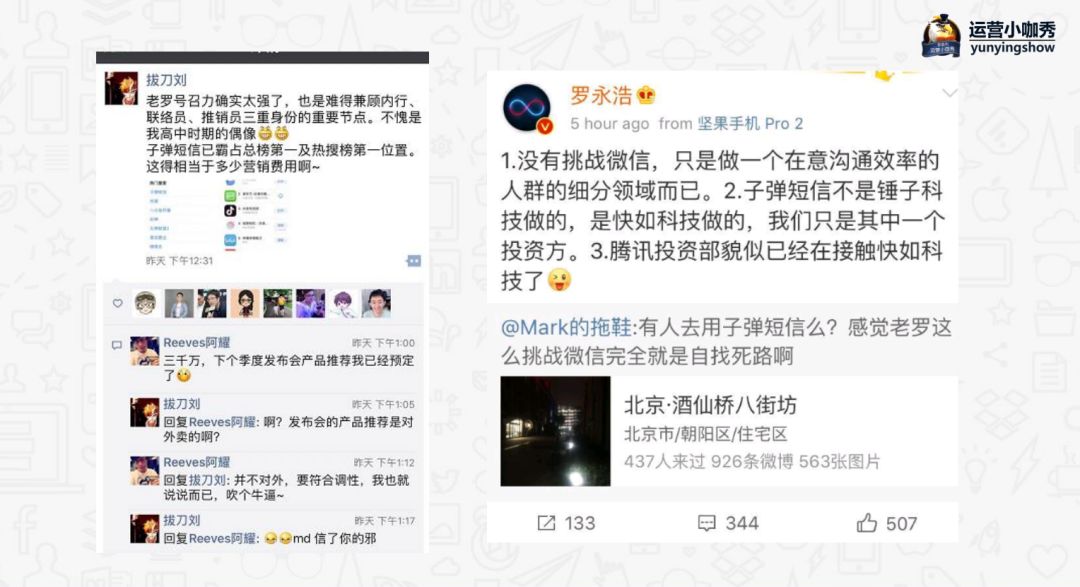Open 坚果手机 Pro 2 source link
Viewport: 1080px width, 587px height.
[750, 124]
